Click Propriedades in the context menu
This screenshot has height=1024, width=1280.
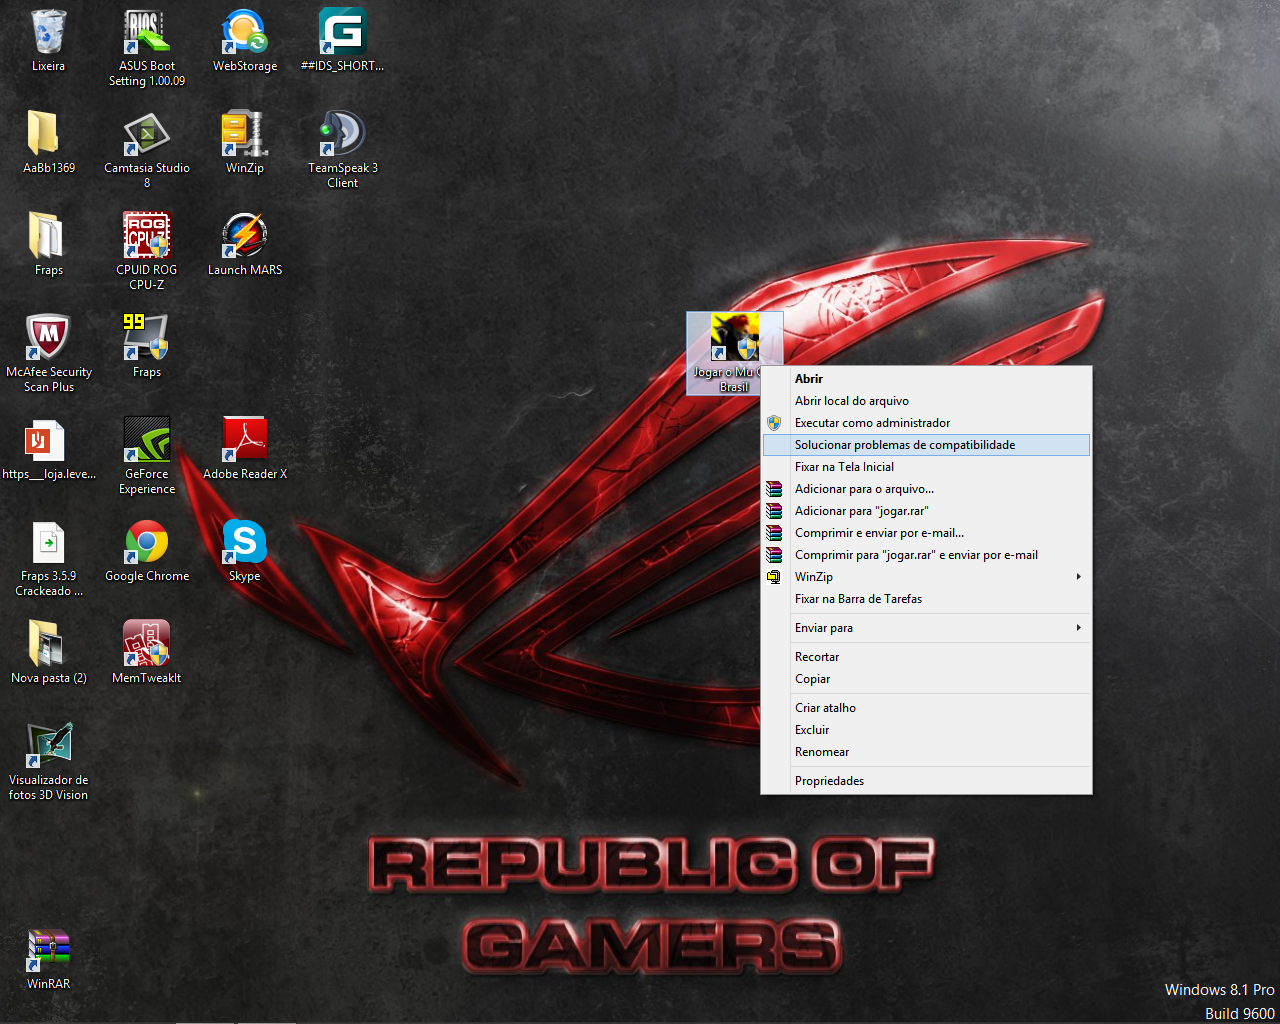pyautogui.click(x=829, y=781)
